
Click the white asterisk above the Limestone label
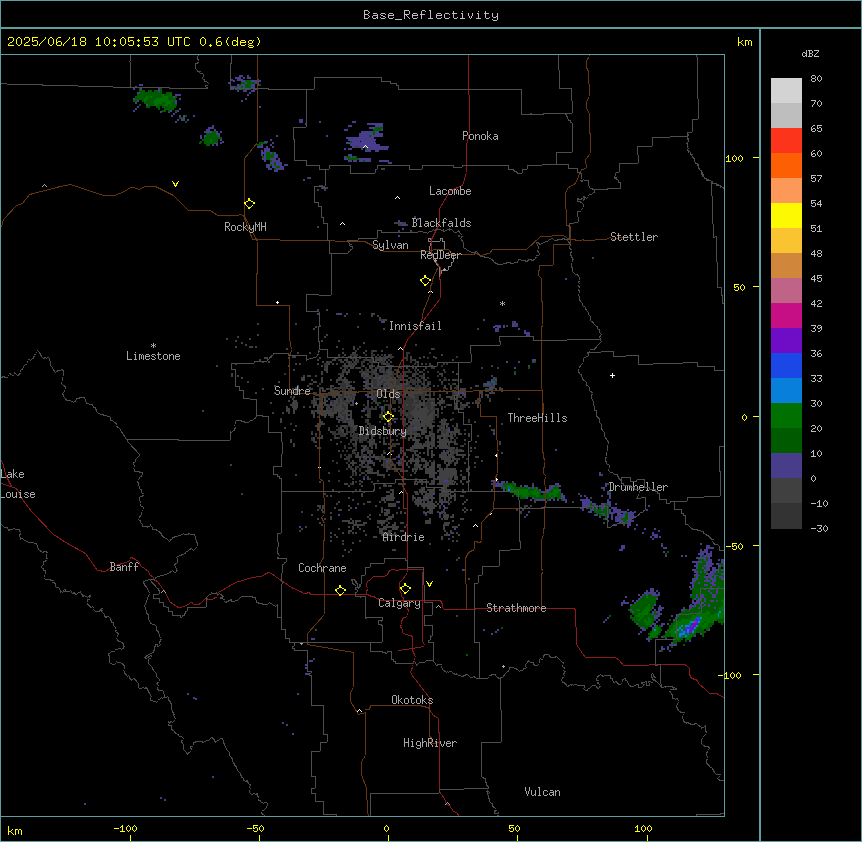(x=153, y=345)
